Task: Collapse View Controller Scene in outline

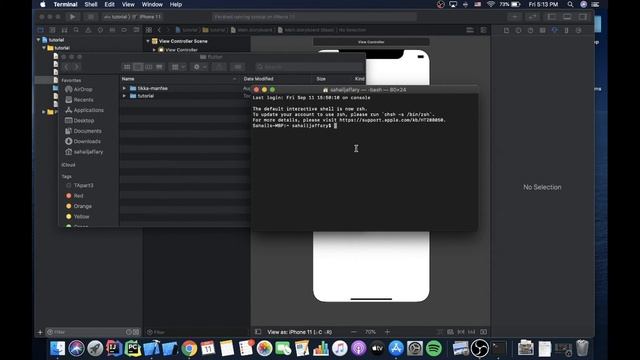Action: coord(148,41)
